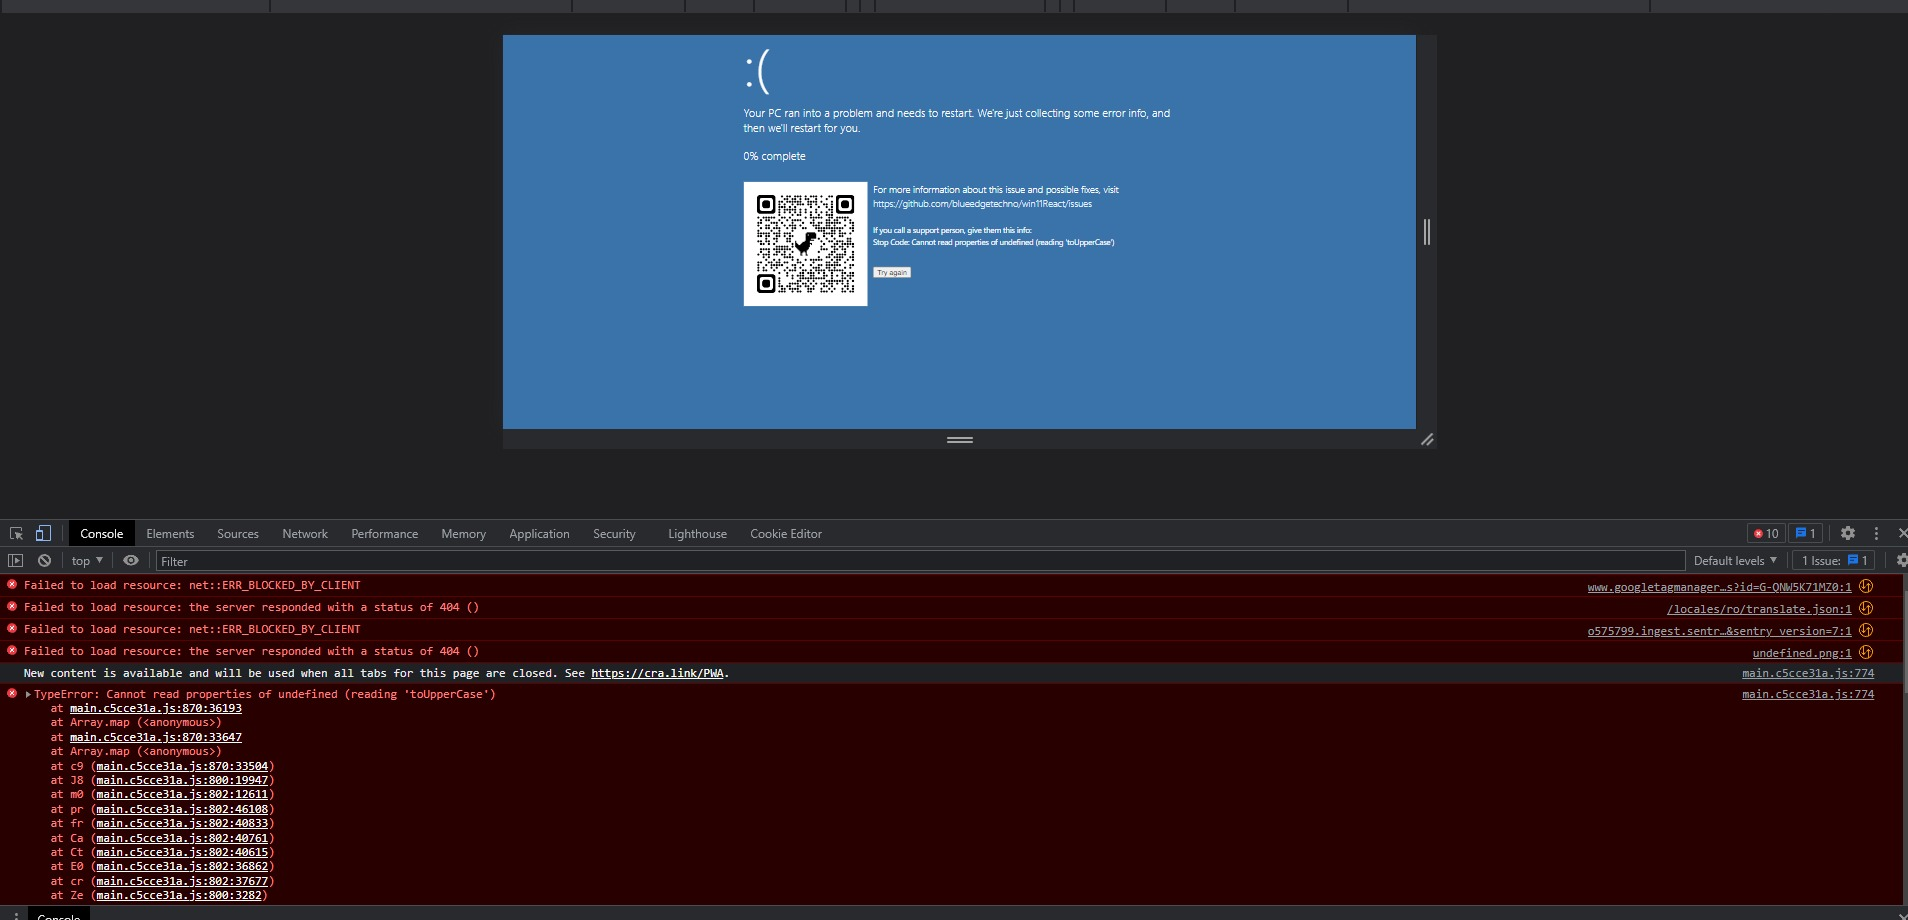Open the Default levels dropdown
Viewport: 1908px width, 920px height.
coord(1734,560)
